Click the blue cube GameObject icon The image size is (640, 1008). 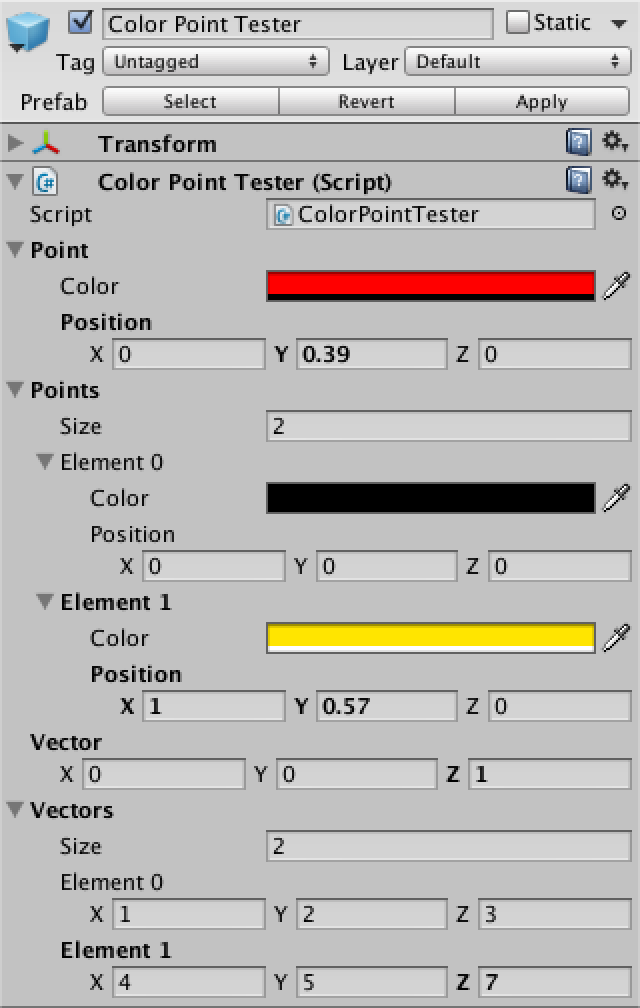(28, 34)
